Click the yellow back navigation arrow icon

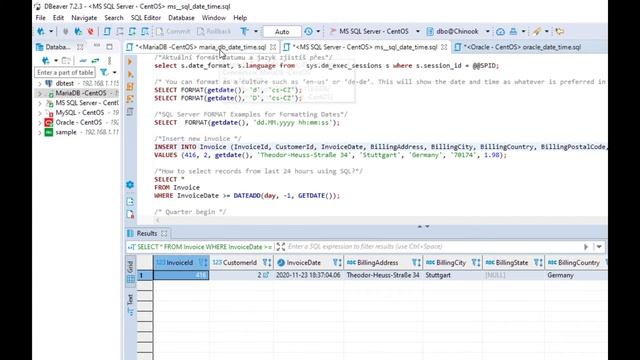click(x=560, y=31)
